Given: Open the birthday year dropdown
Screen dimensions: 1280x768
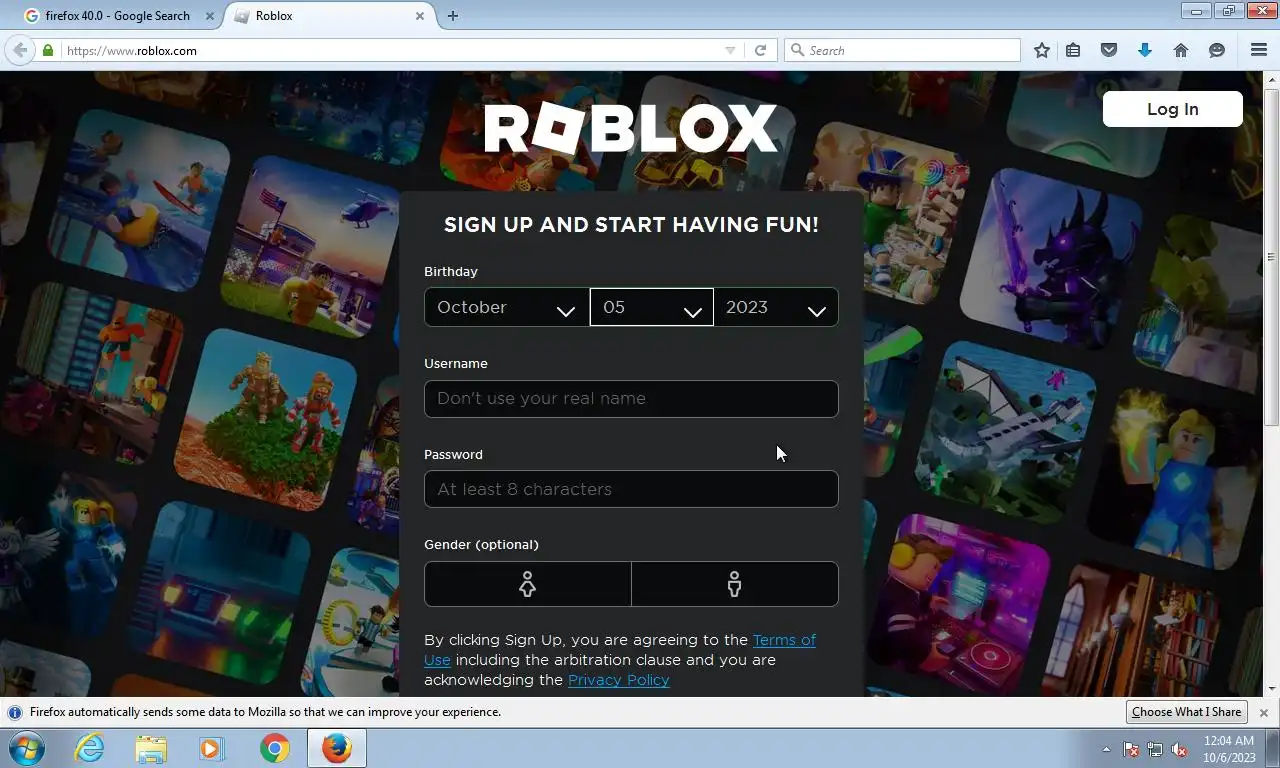Looking at the screenshot, I should tap(776, 307).
